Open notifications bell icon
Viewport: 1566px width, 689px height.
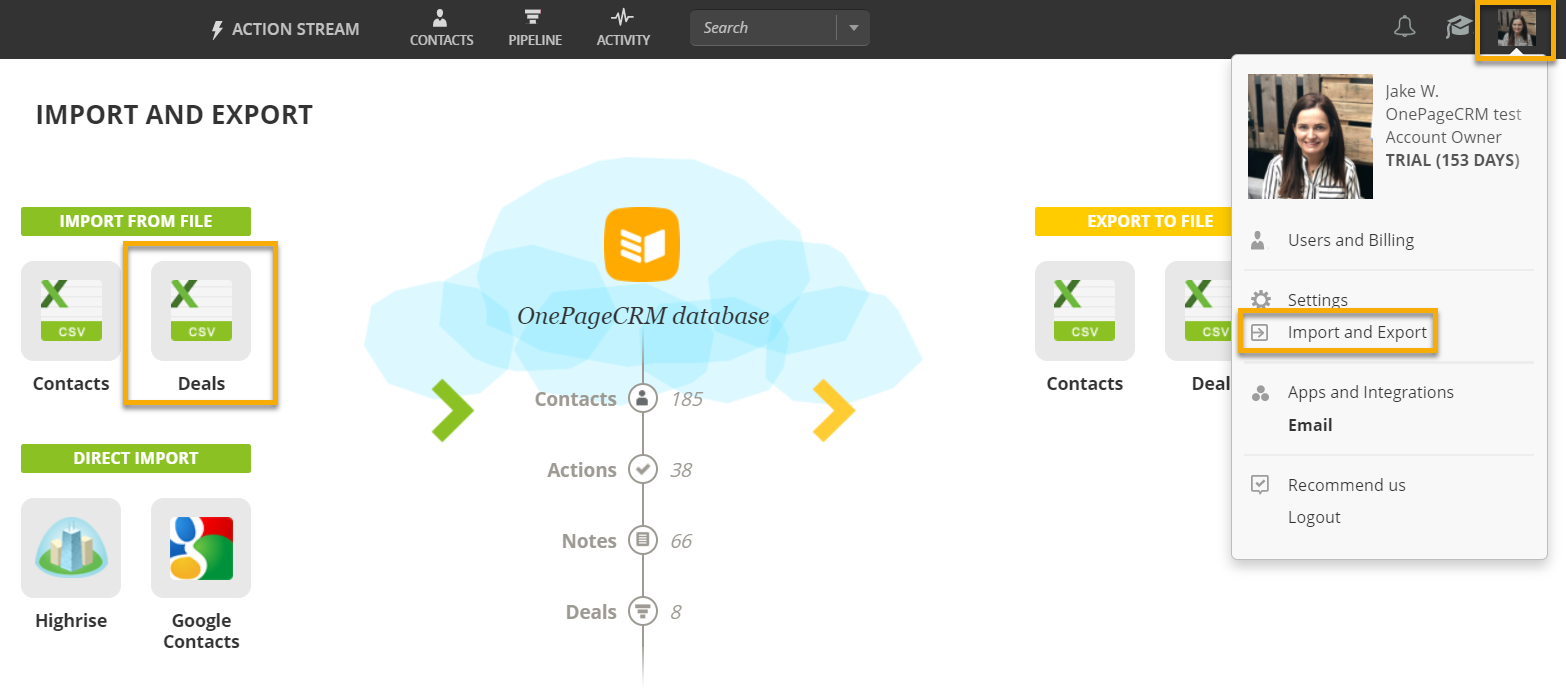(x=1405, y=28)
